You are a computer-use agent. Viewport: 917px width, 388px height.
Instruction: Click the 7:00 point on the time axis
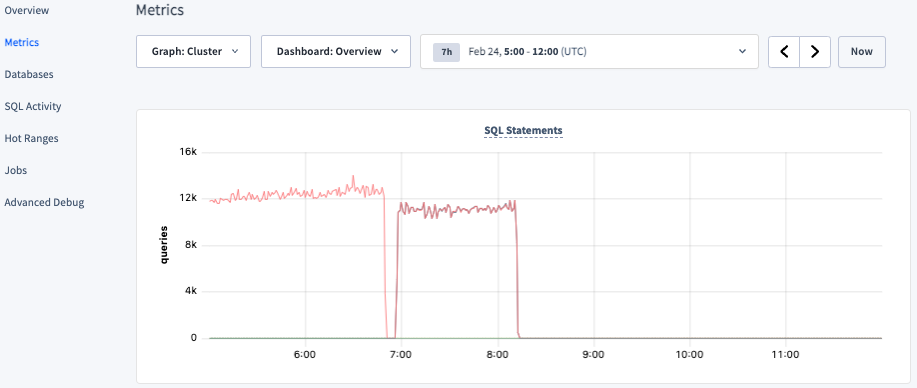tap(401, 354)
